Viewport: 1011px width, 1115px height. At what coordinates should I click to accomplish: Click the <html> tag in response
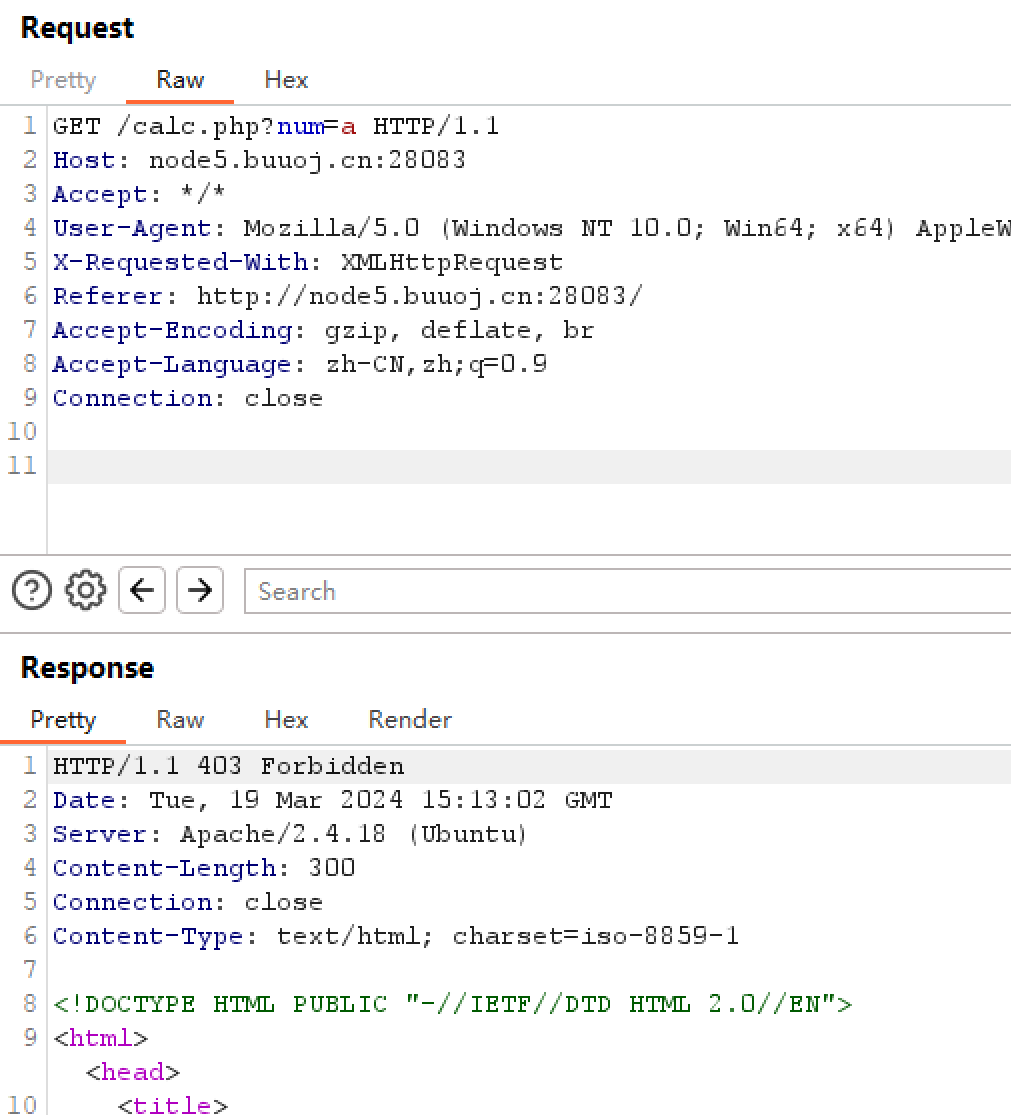[100, 1038]
